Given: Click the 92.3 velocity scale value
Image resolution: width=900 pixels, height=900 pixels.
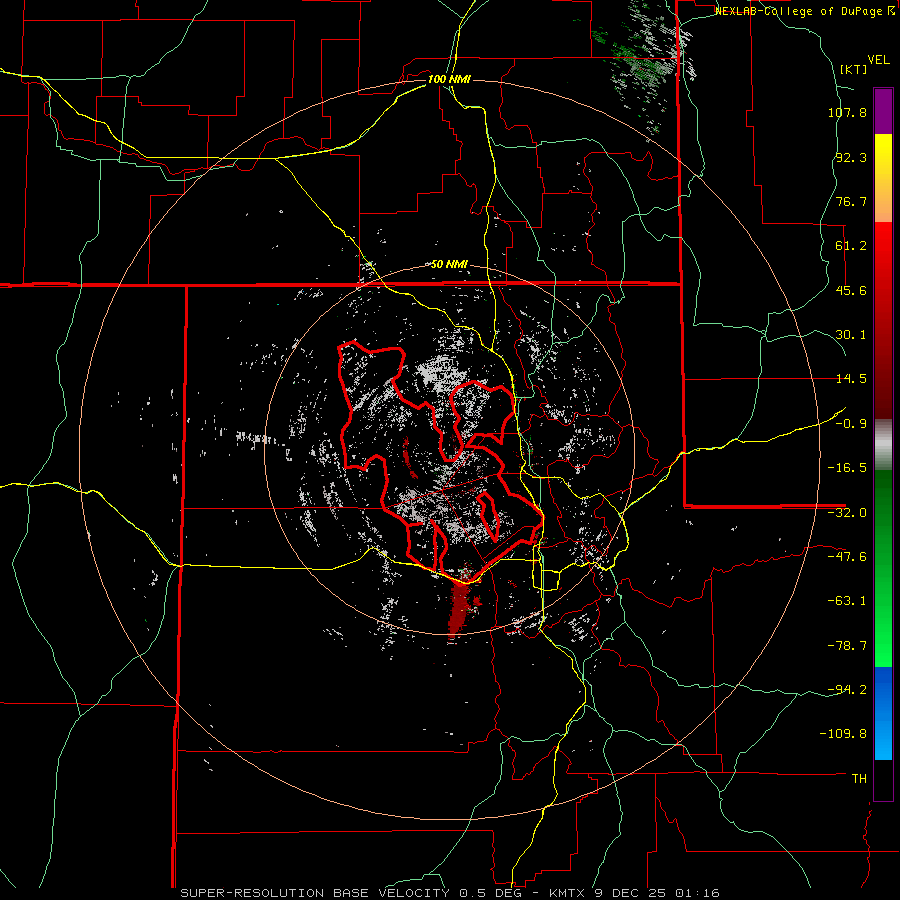Looking at the screenshot, I should click(x=851, y=157).
